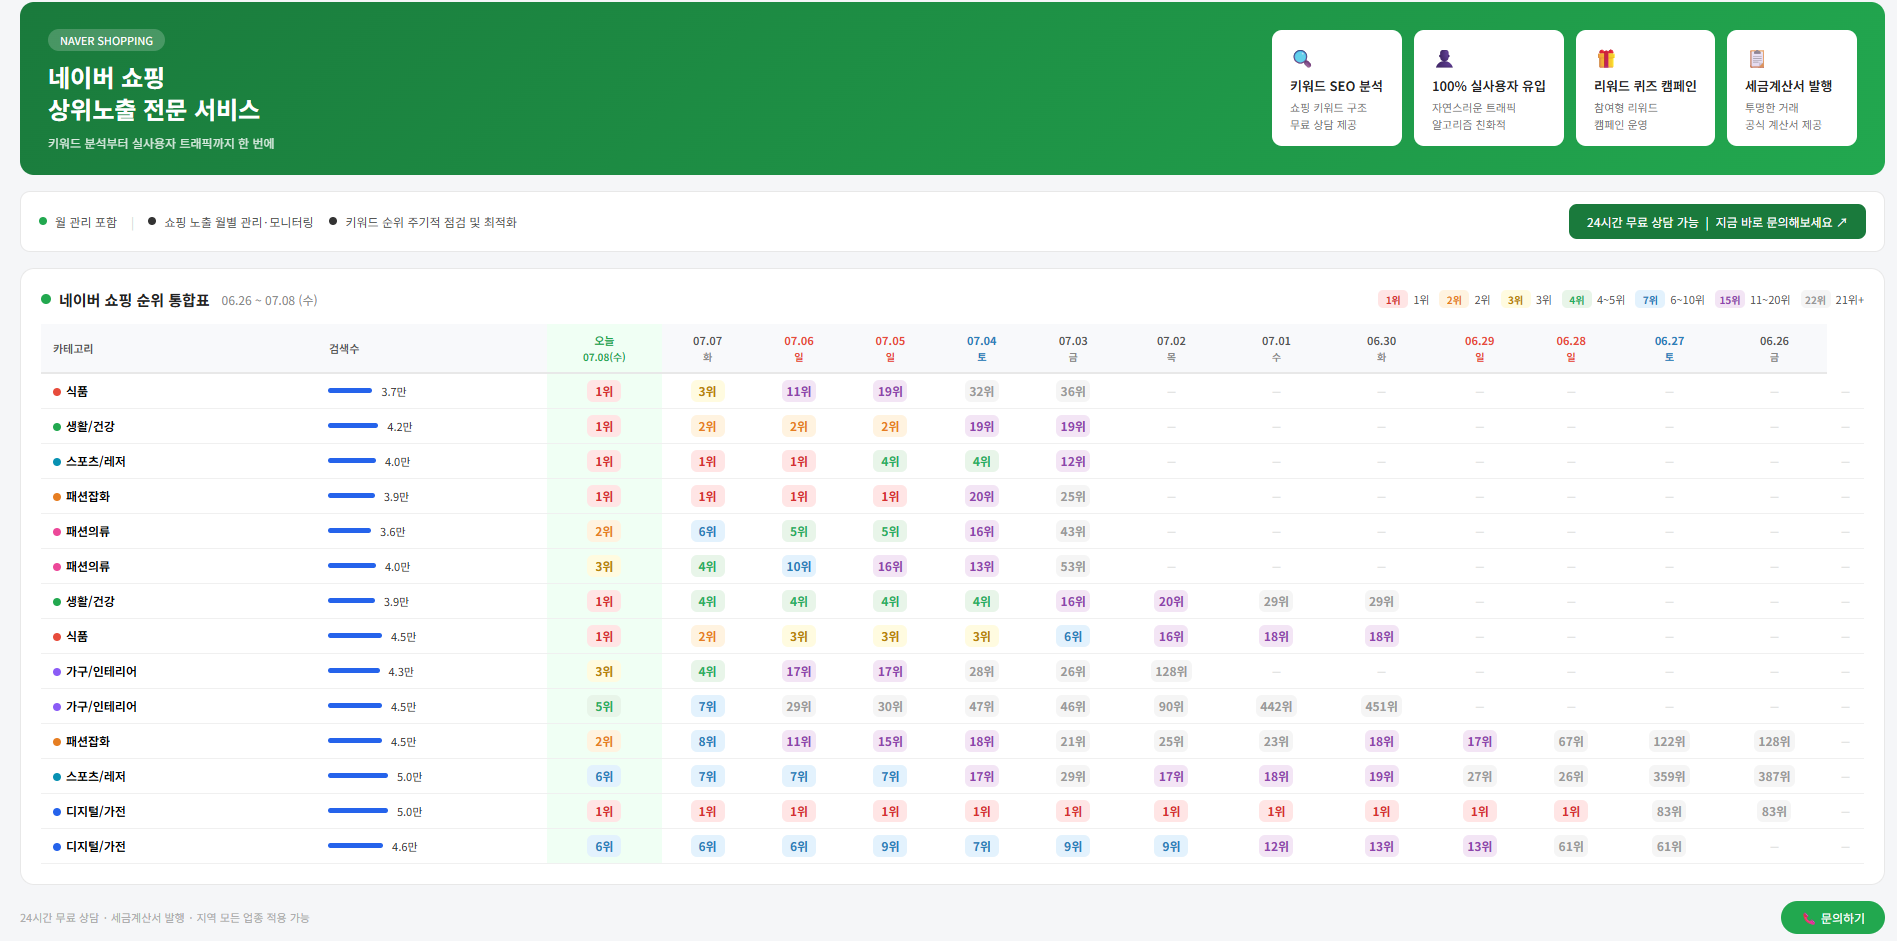
Task: Select the 오늘 07.08(수) column header
Action: pyautogui.click(x=604, y=349)
